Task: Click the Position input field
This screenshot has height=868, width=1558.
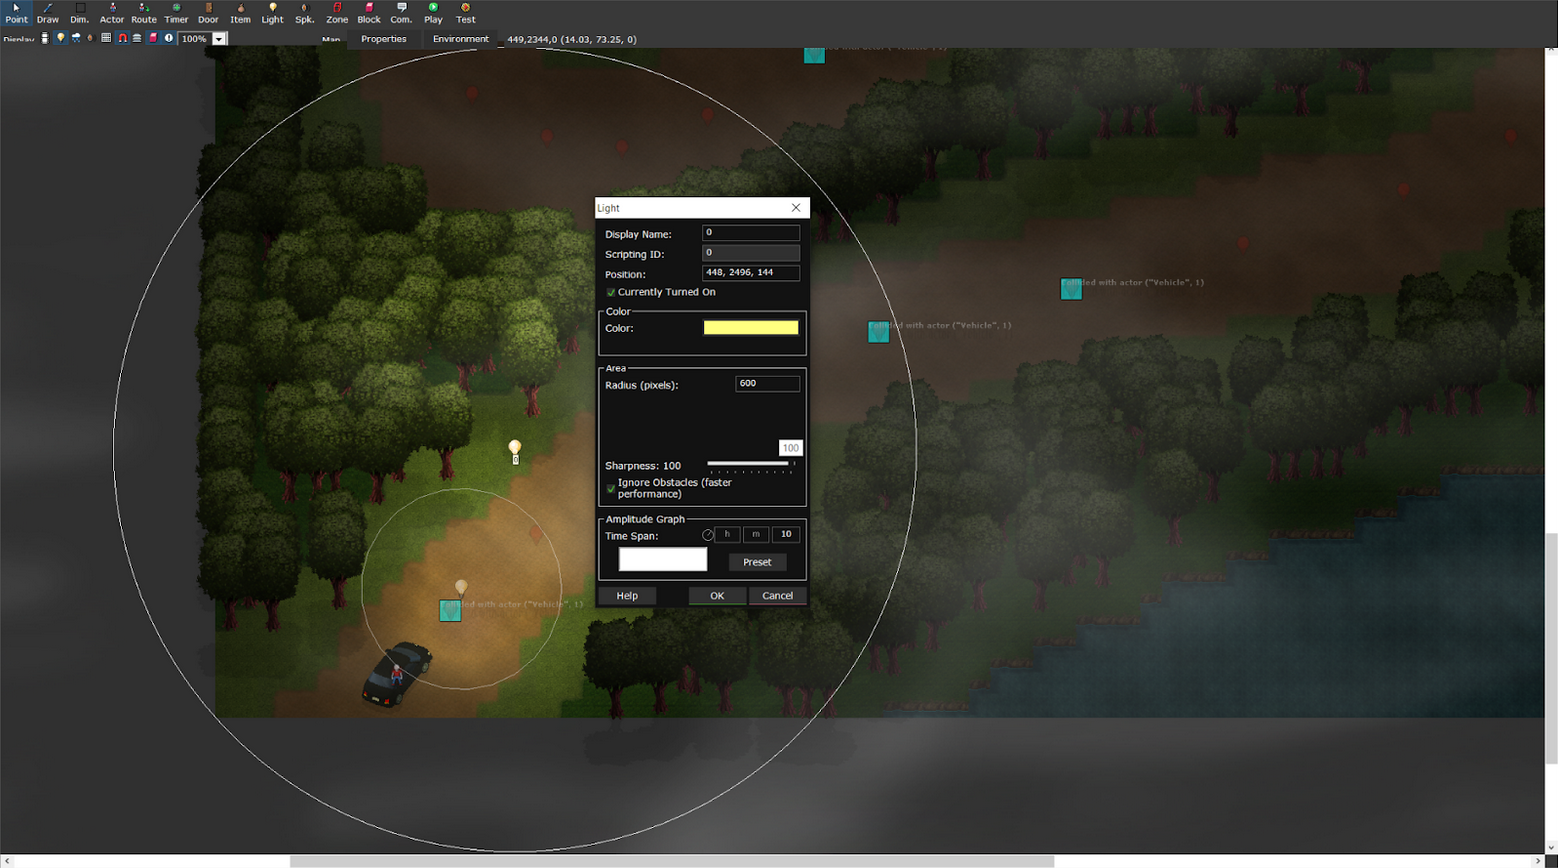Action: tap(751, 273)
